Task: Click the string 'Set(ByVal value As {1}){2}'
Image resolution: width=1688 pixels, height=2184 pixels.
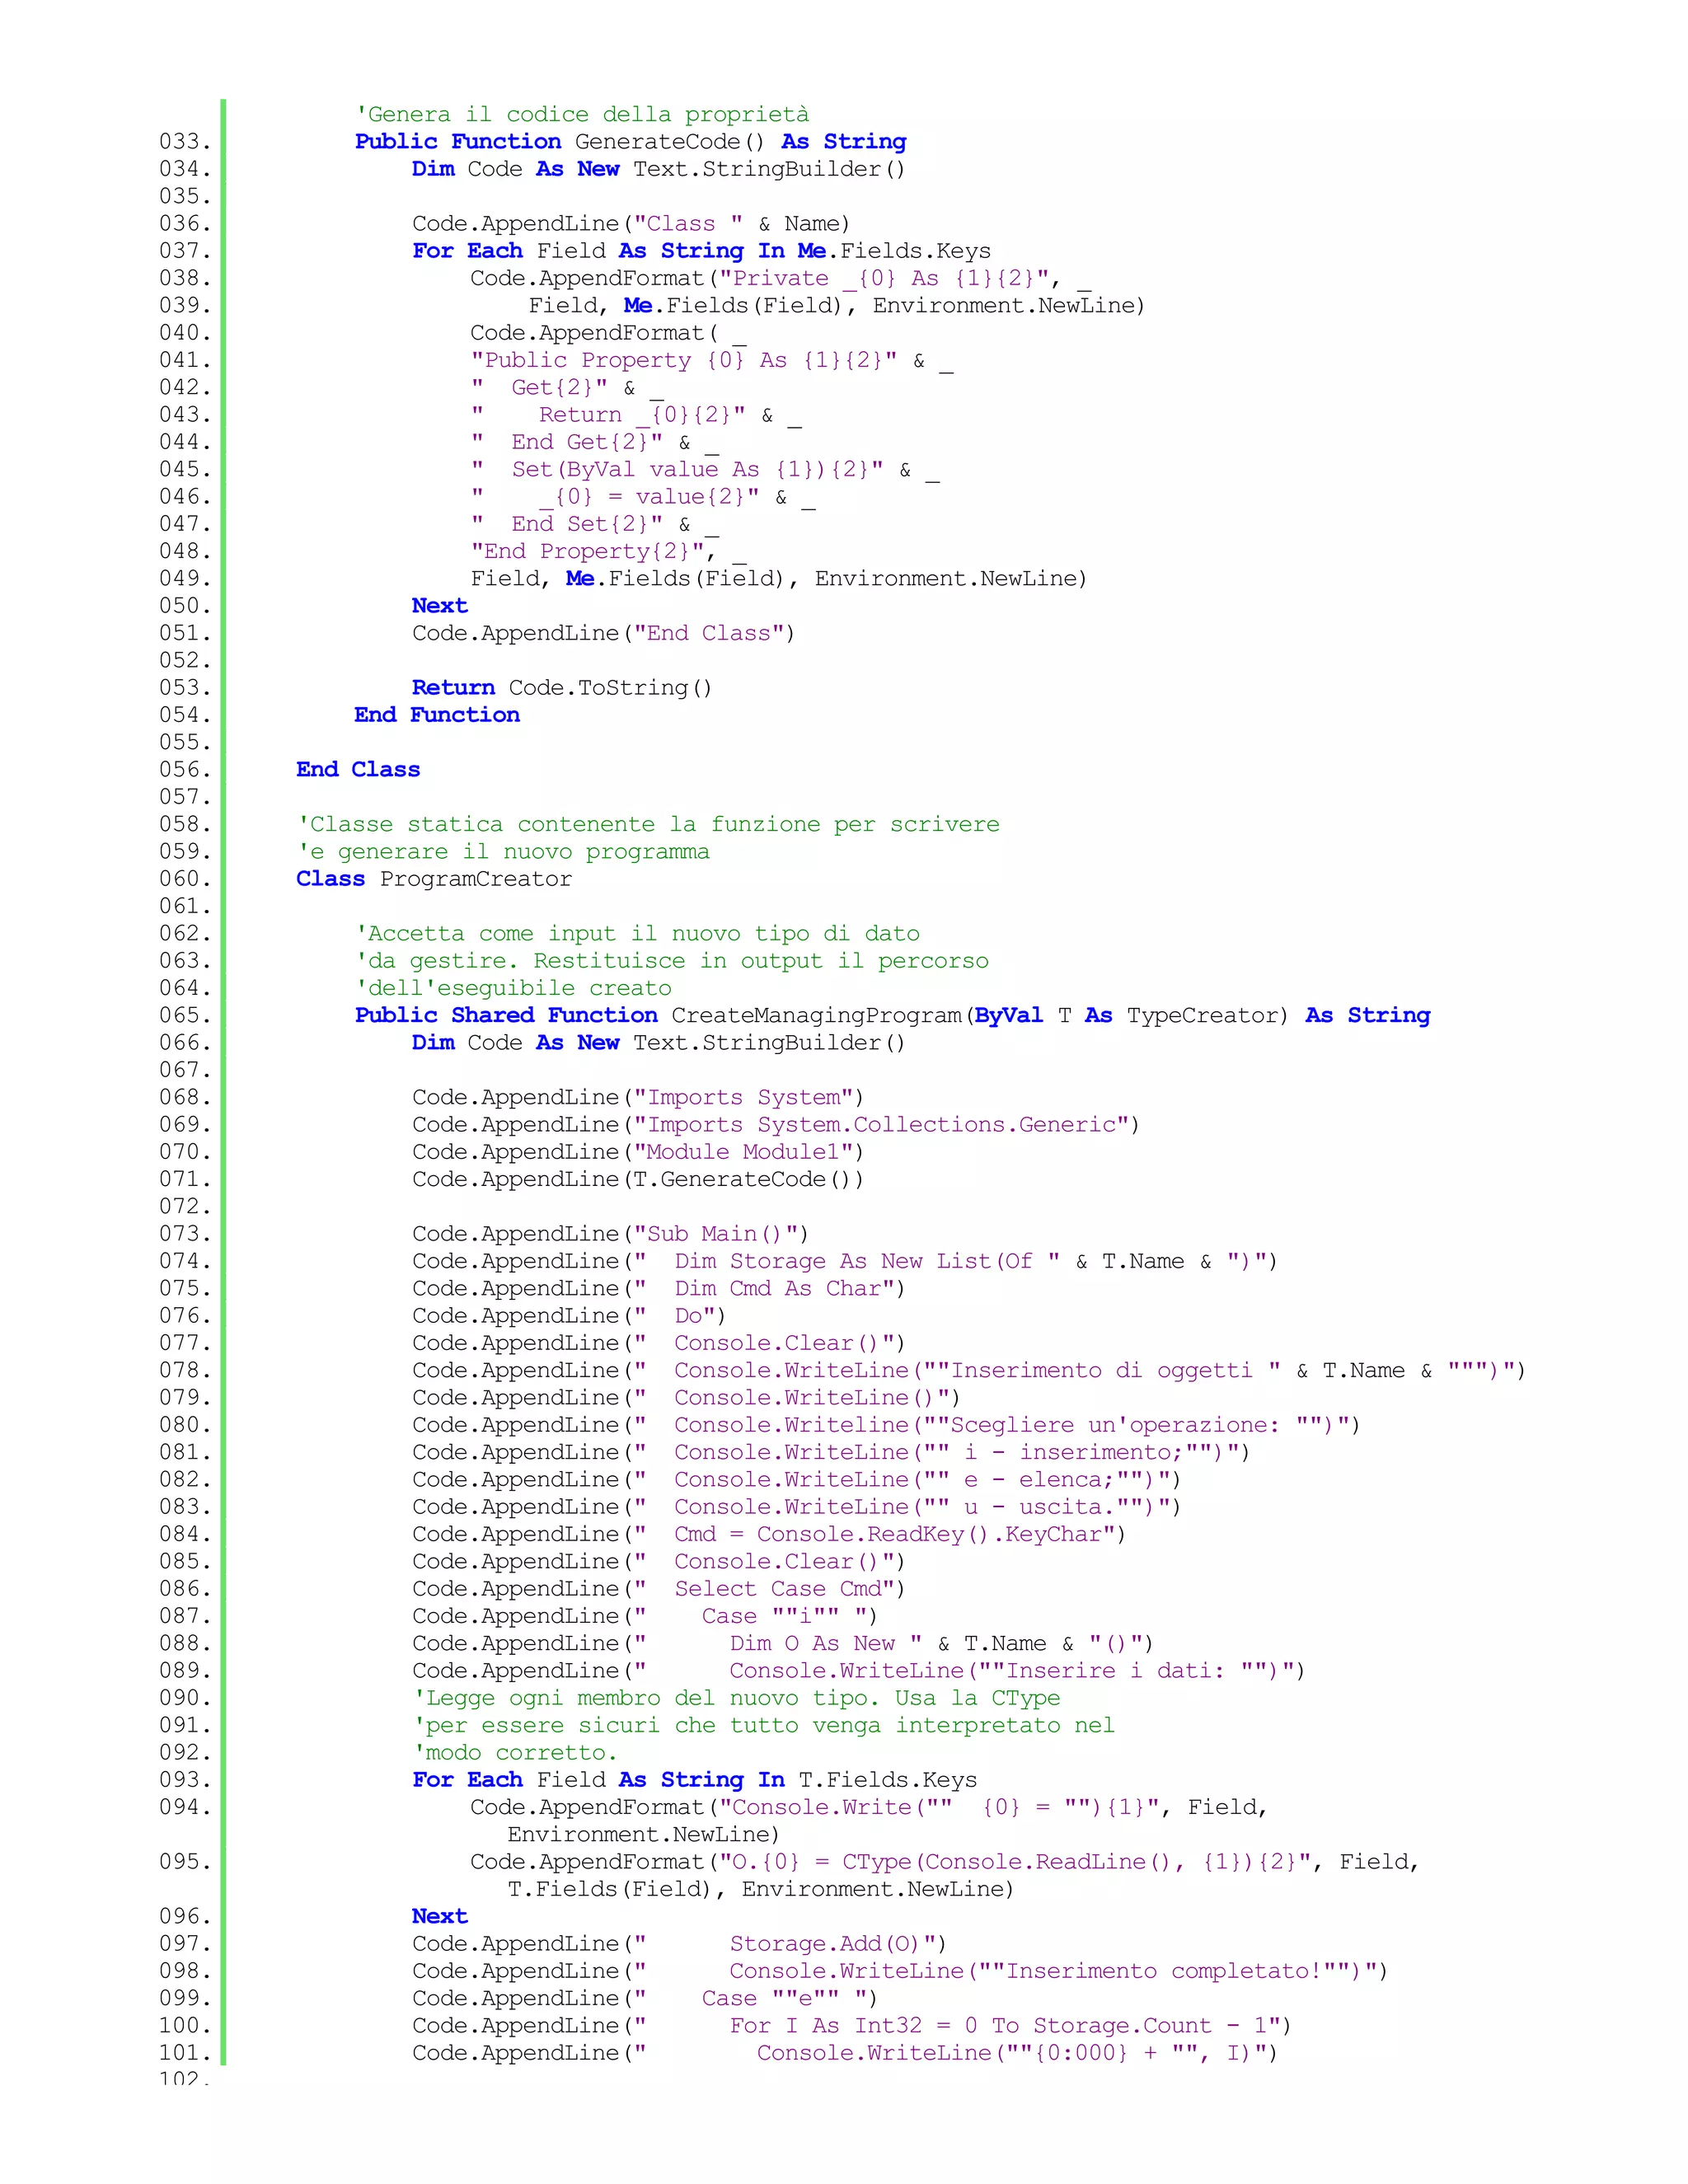Action: click(691, 470)
